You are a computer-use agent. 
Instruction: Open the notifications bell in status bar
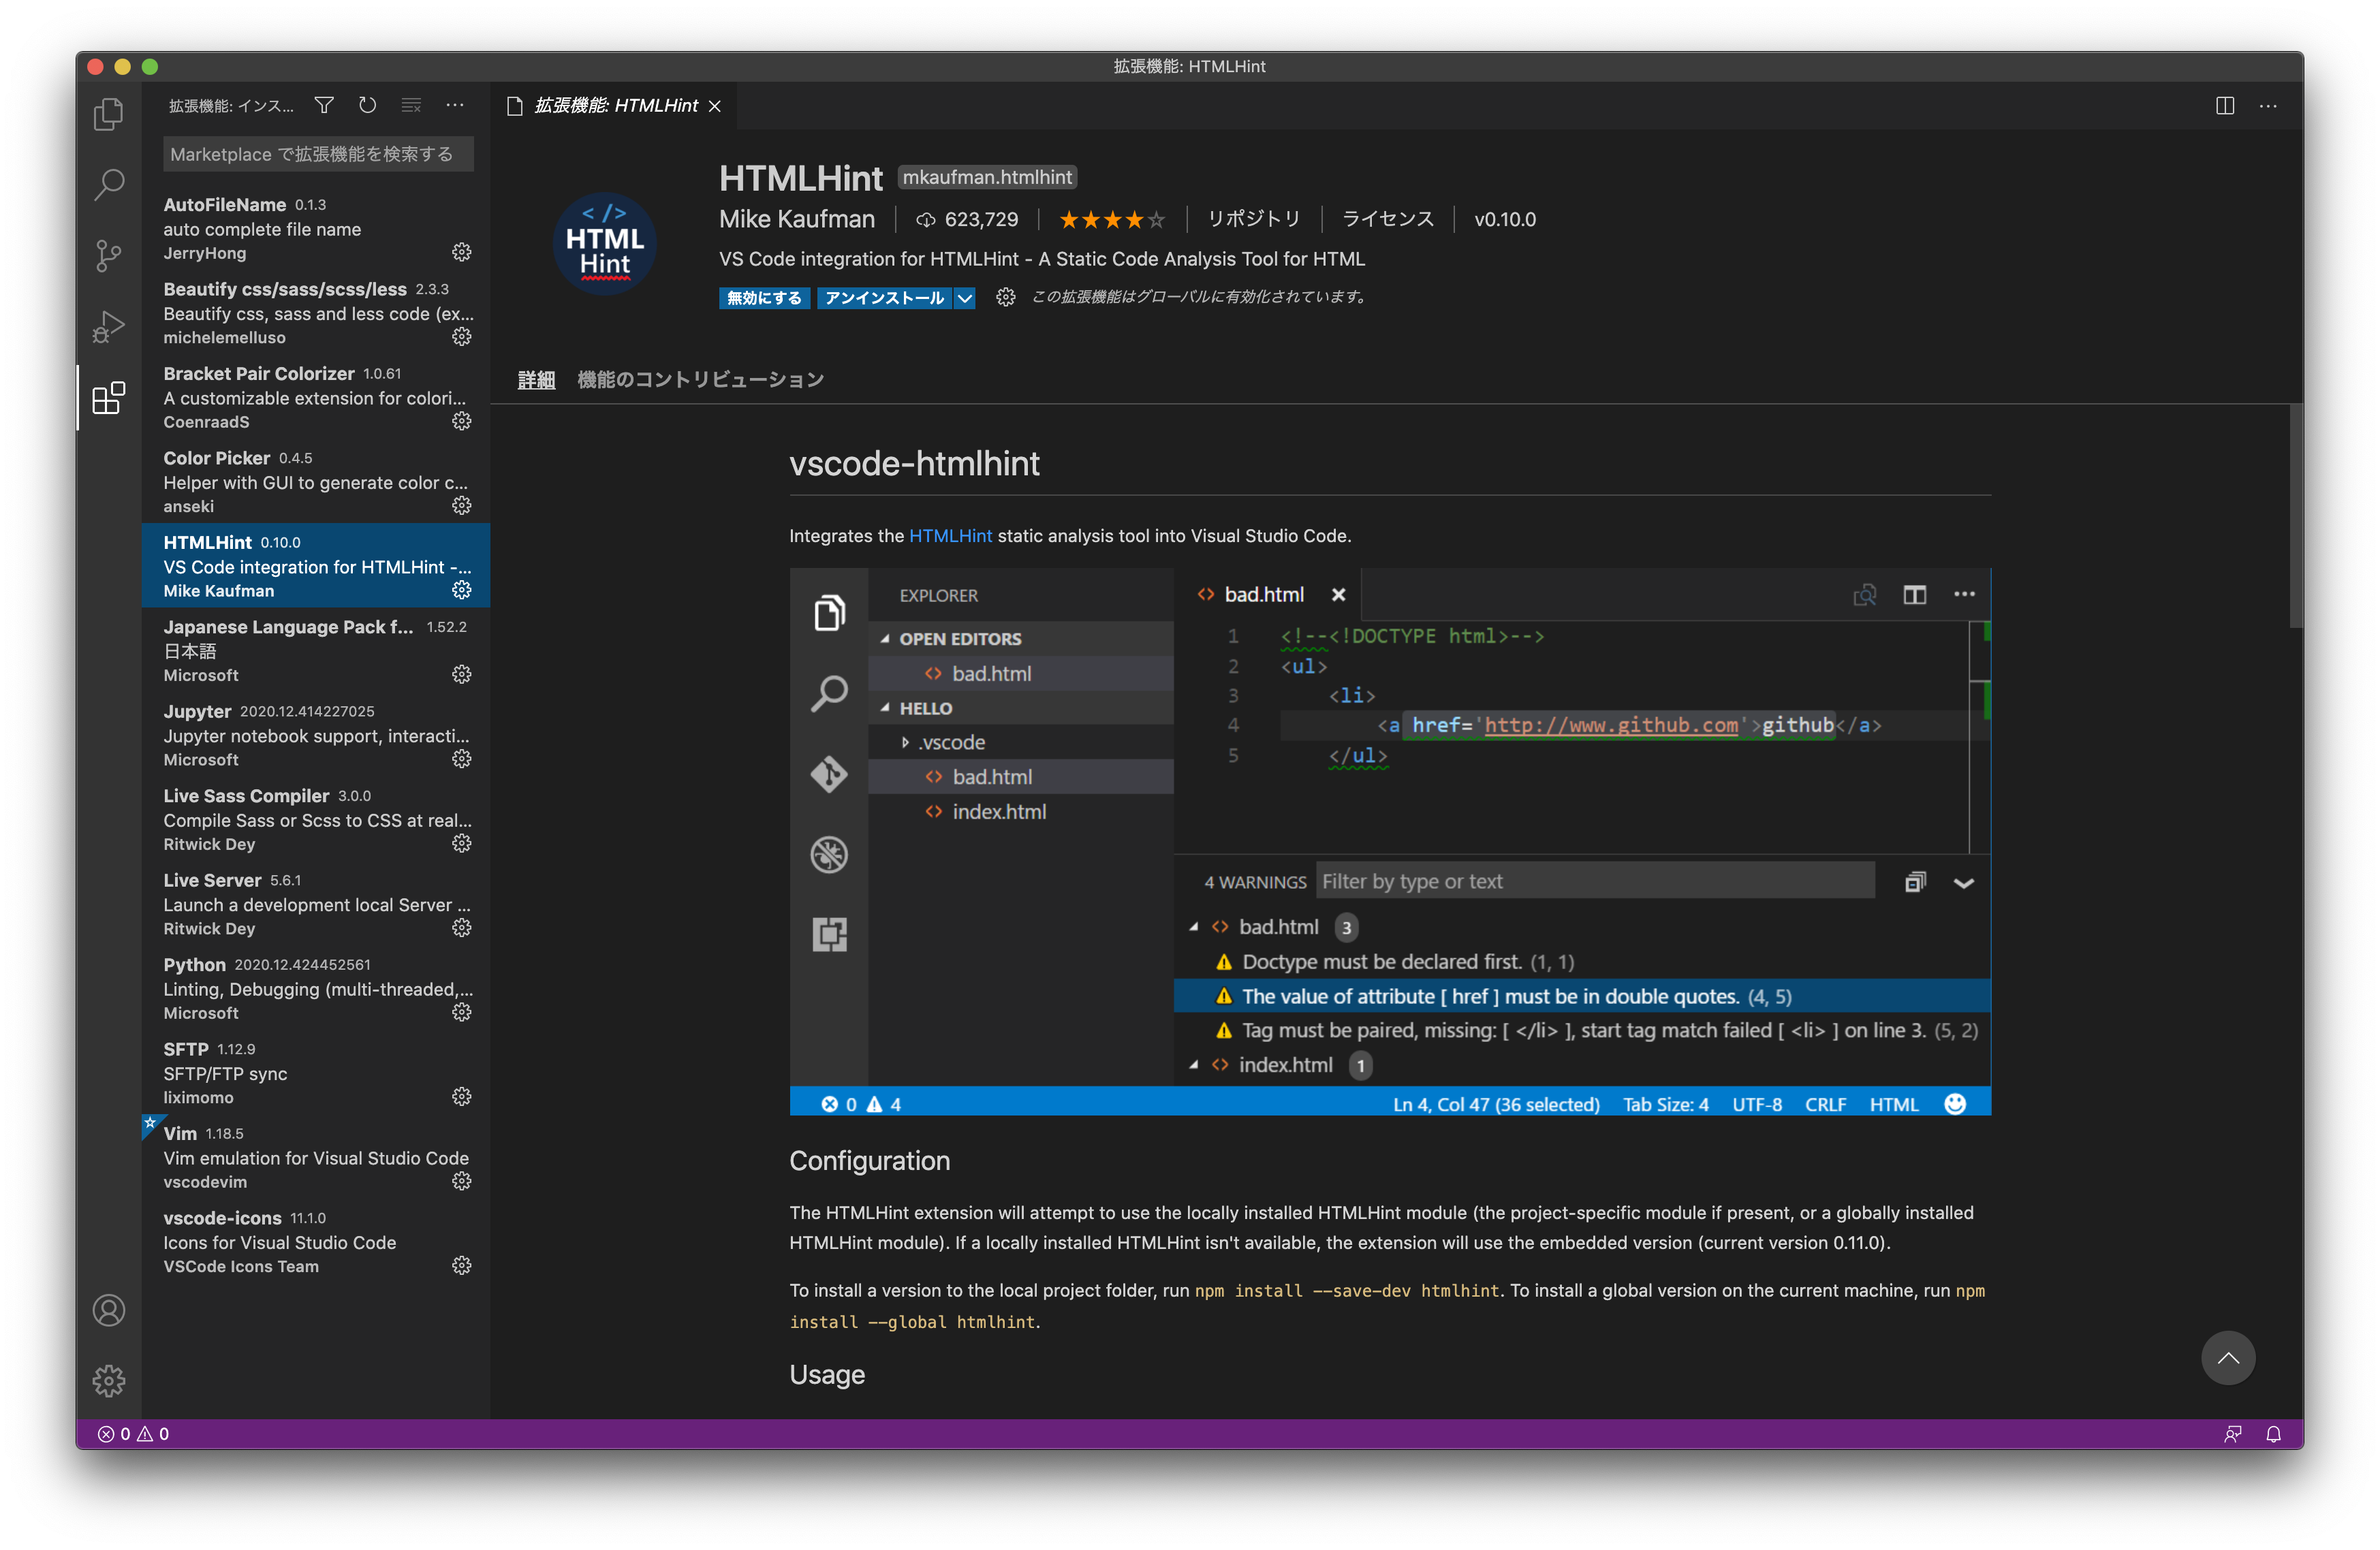(2273, 1434)
